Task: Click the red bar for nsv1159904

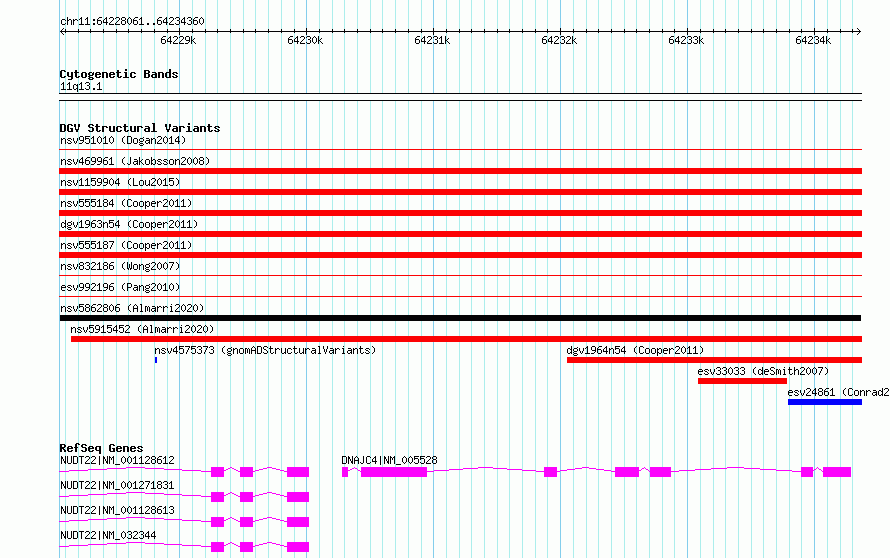Action: [x=460, y=192]
